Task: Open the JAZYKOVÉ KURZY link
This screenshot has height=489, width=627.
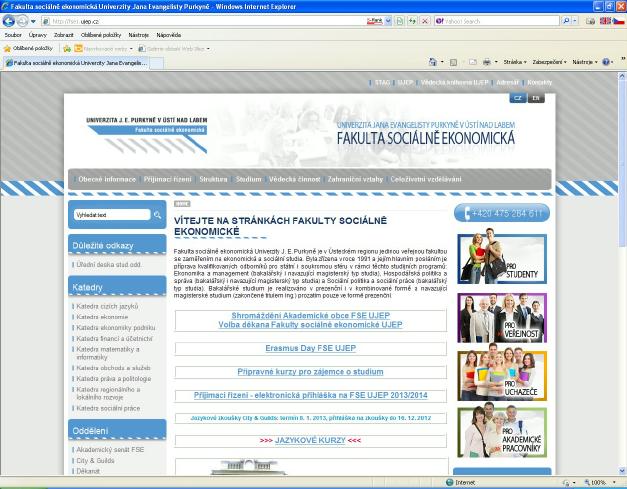Action: tap(310, 440)
